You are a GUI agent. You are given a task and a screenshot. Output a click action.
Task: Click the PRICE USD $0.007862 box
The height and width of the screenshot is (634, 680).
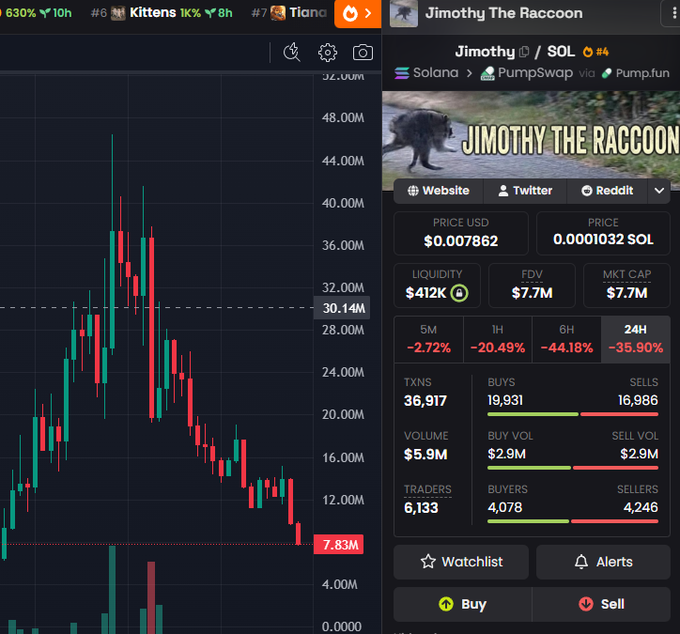click(461, 233)
